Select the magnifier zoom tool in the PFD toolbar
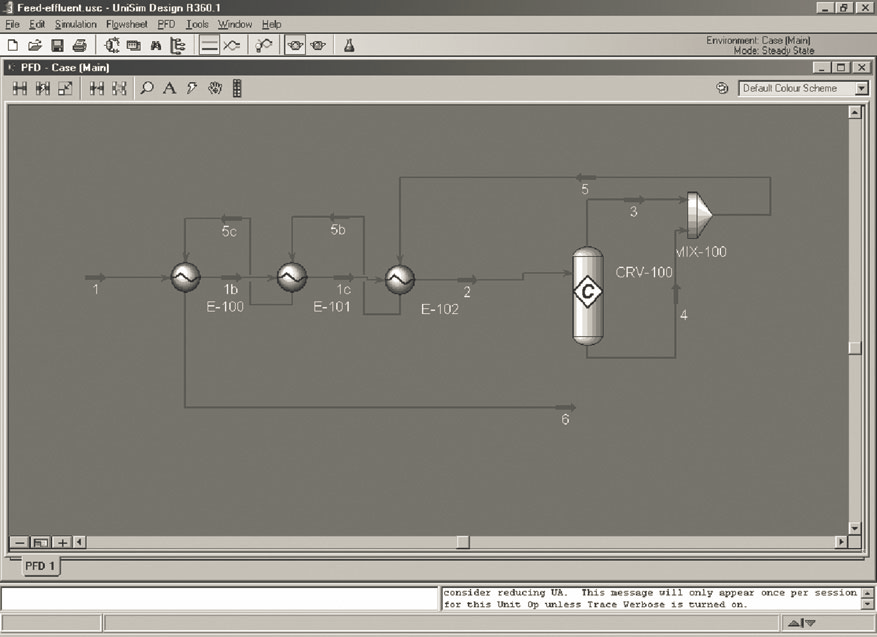The image size is (877, 637). [x=148, y=89]
